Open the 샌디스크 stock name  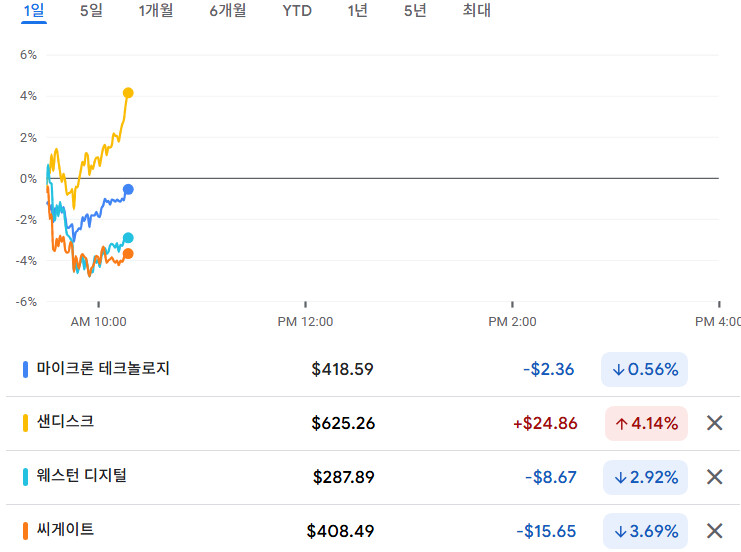pyautogui.click(x=65, y=422)
